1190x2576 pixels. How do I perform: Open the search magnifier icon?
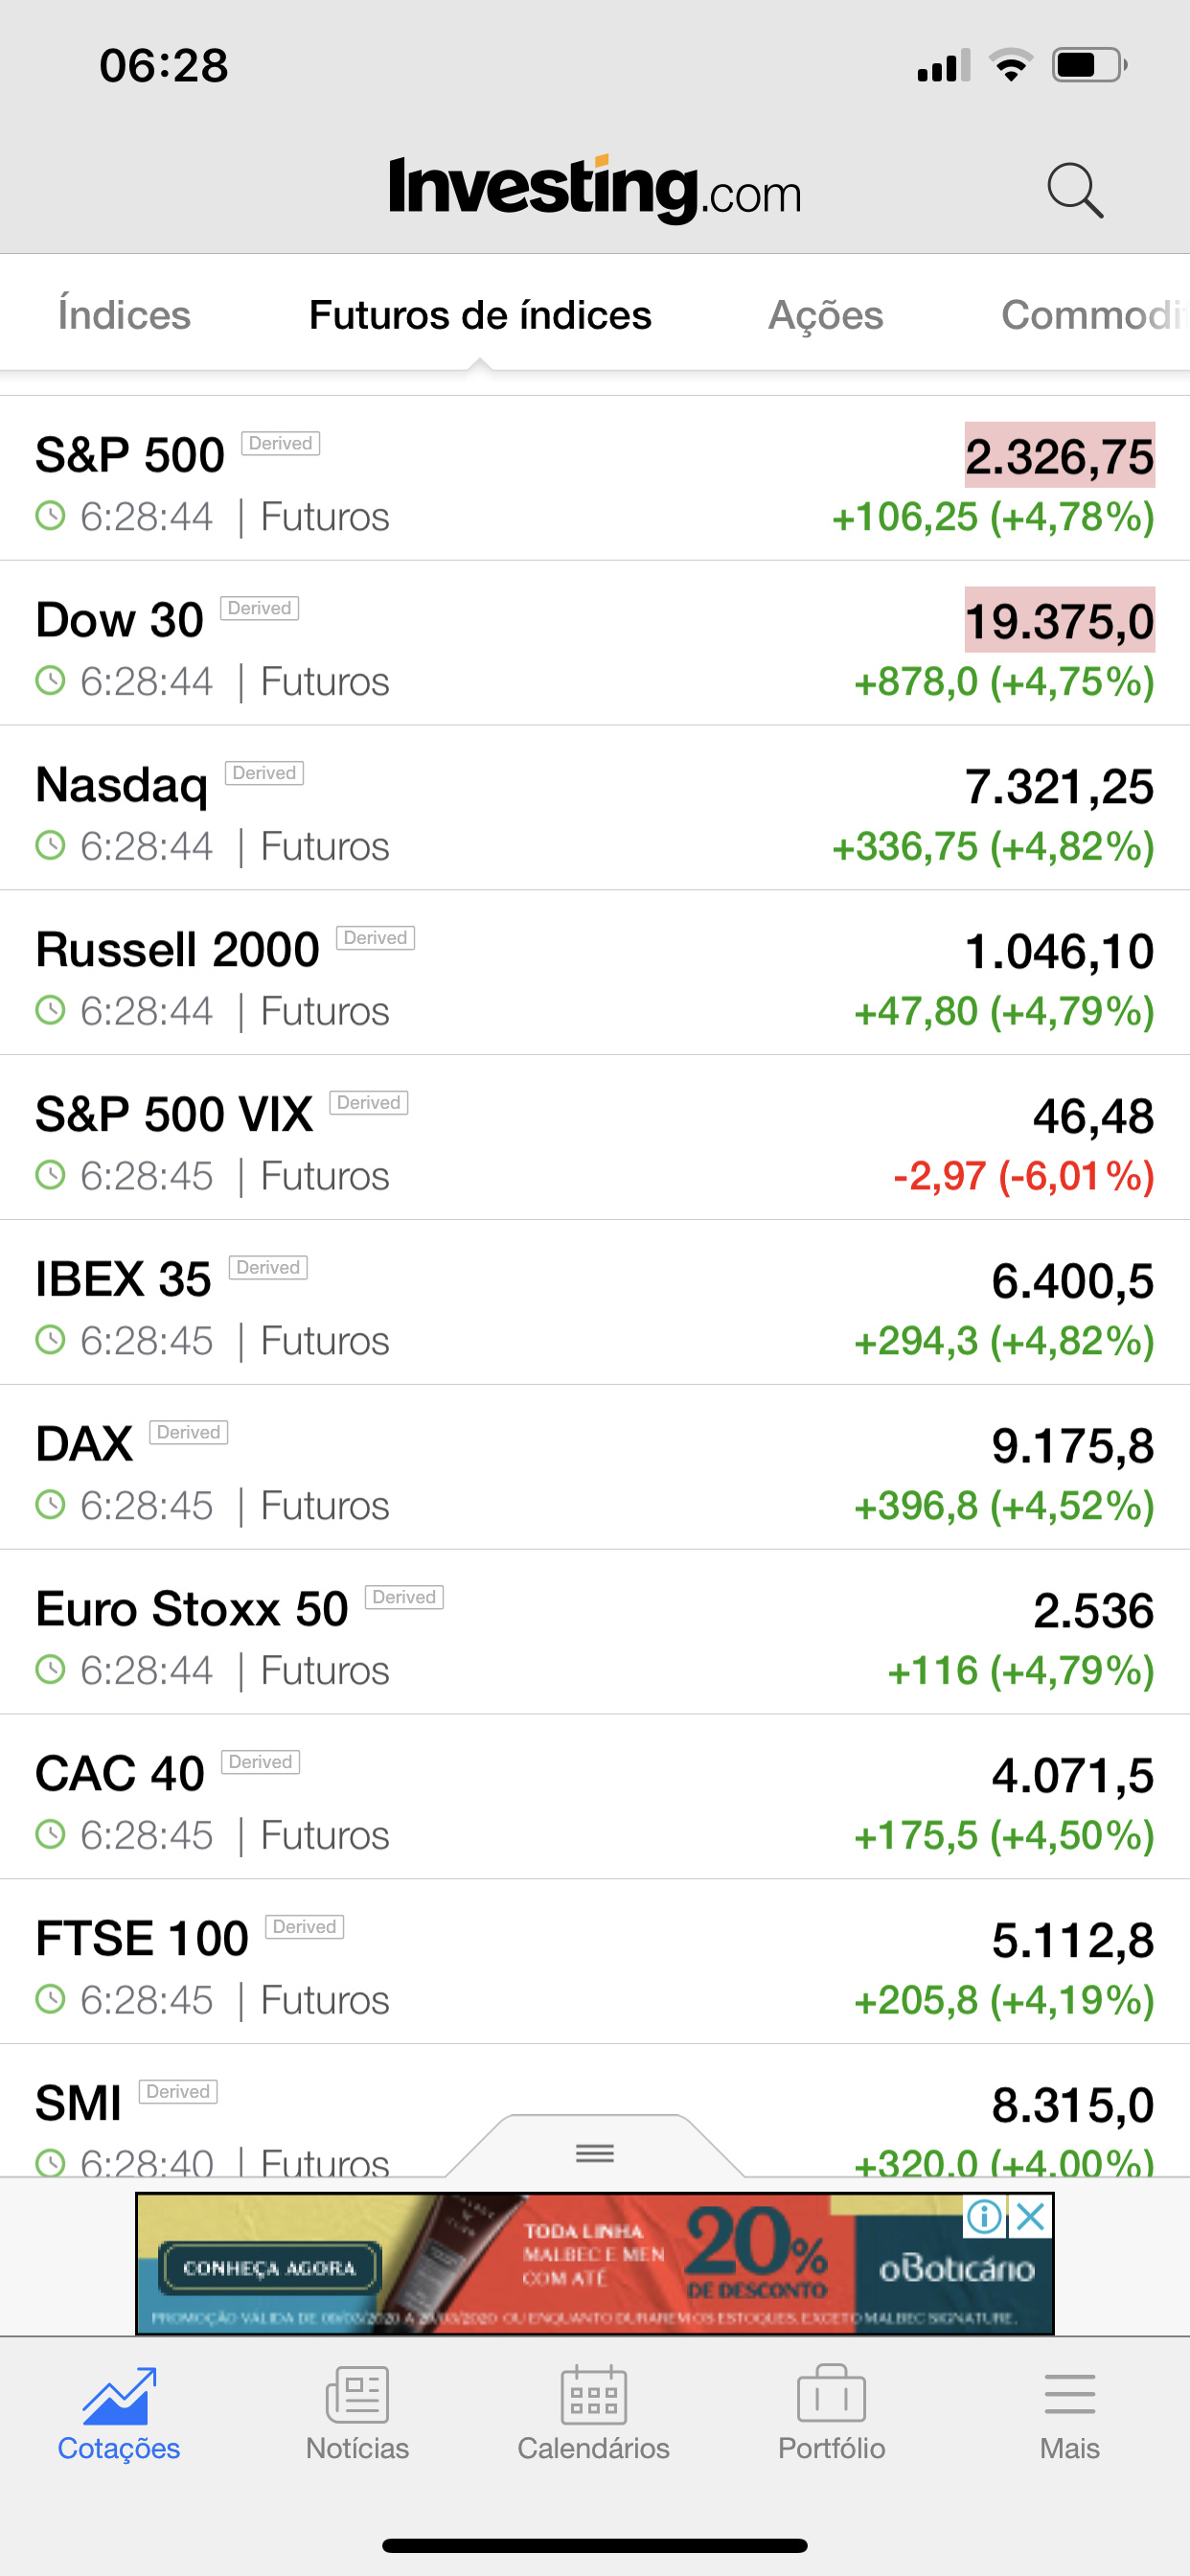point(1075,190)
